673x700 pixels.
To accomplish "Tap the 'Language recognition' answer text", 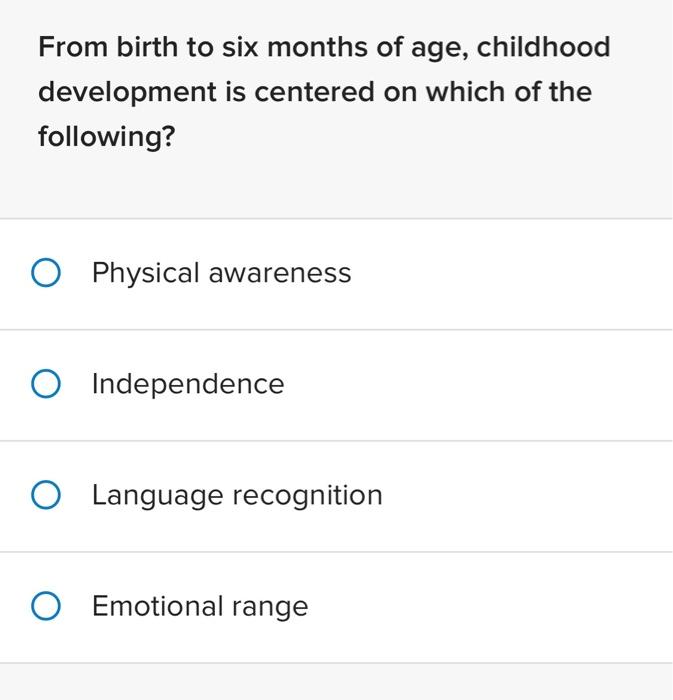I will pyautogui.click(x=237, y=495).
